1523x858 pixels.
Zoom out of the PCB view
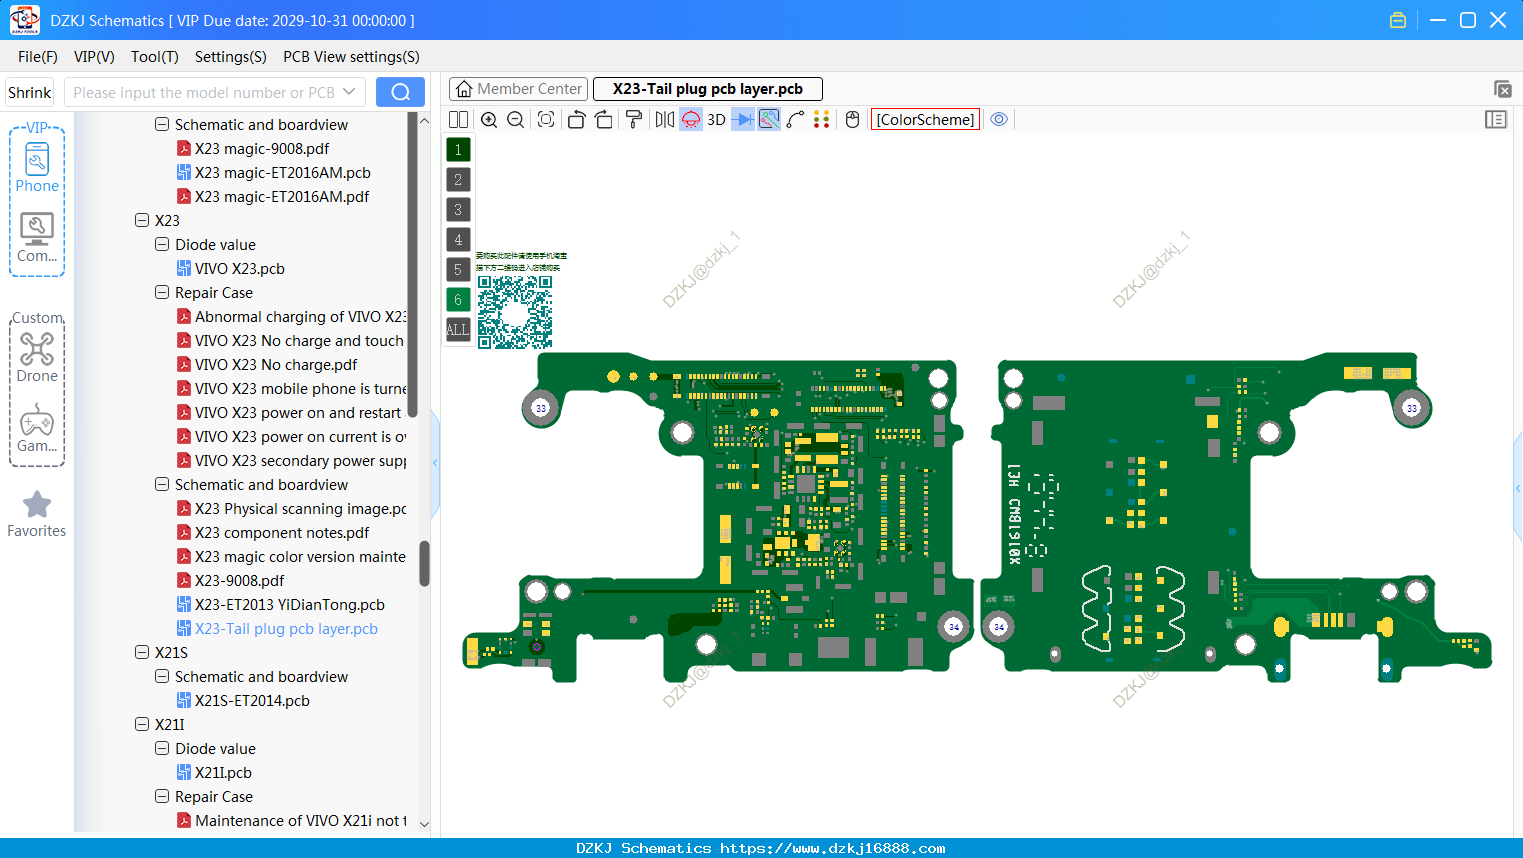516,120
